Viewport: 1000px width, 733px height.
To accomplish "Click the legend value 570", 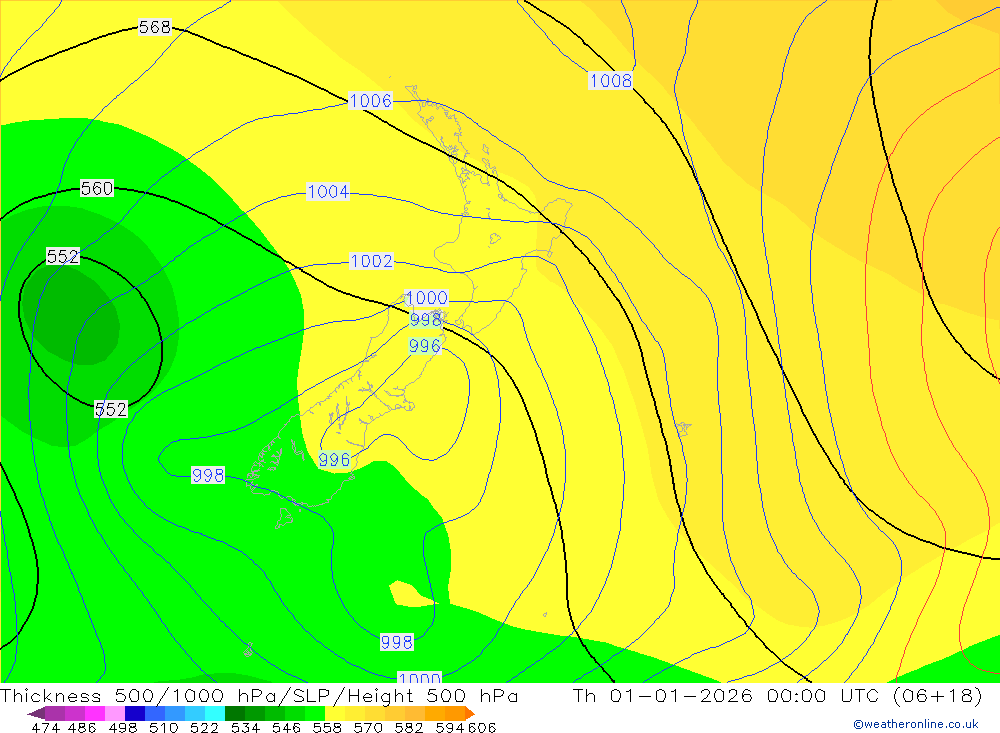I will click(368, 727).
